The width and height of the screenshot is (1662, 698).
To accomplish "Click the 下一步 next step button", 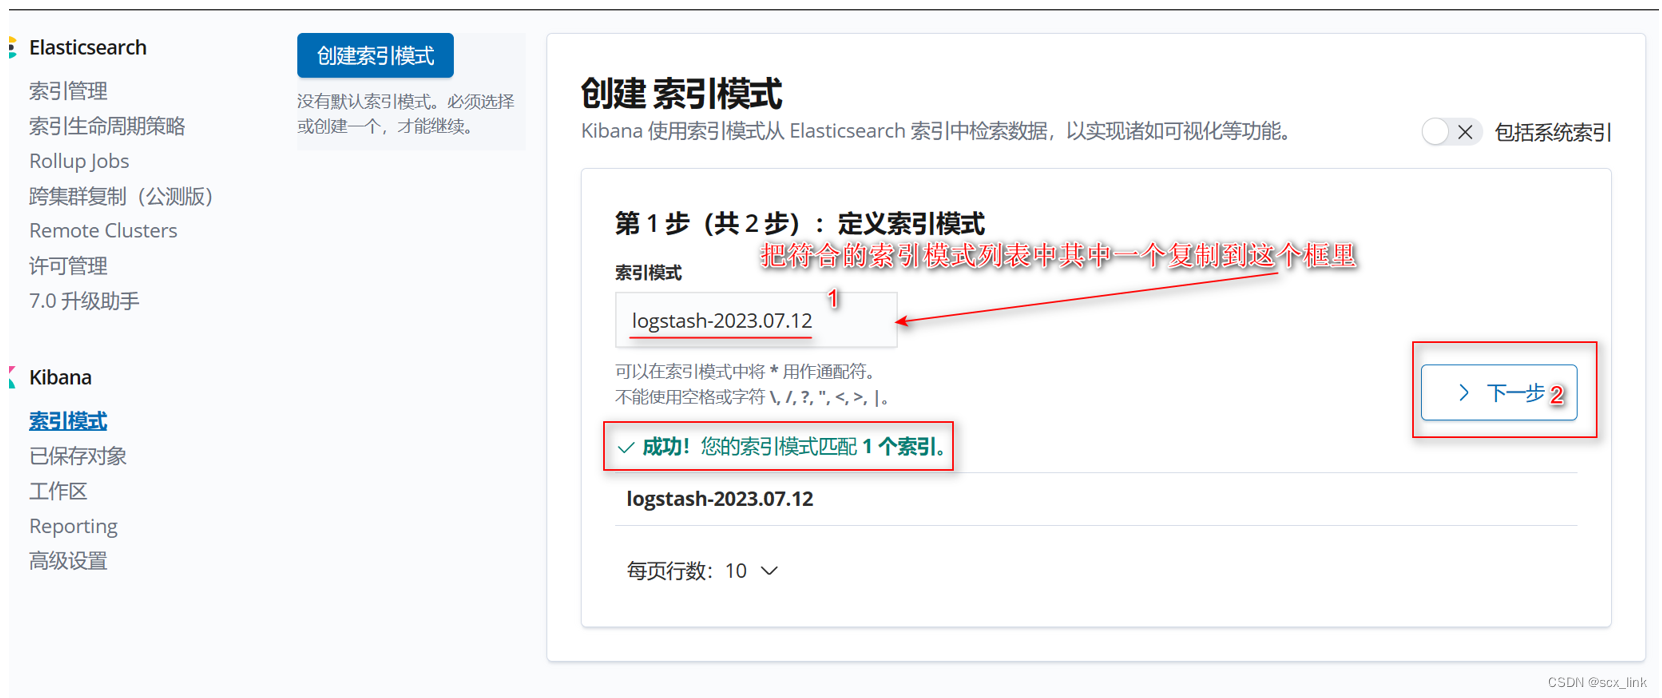I will click(x=1499, y=393).
